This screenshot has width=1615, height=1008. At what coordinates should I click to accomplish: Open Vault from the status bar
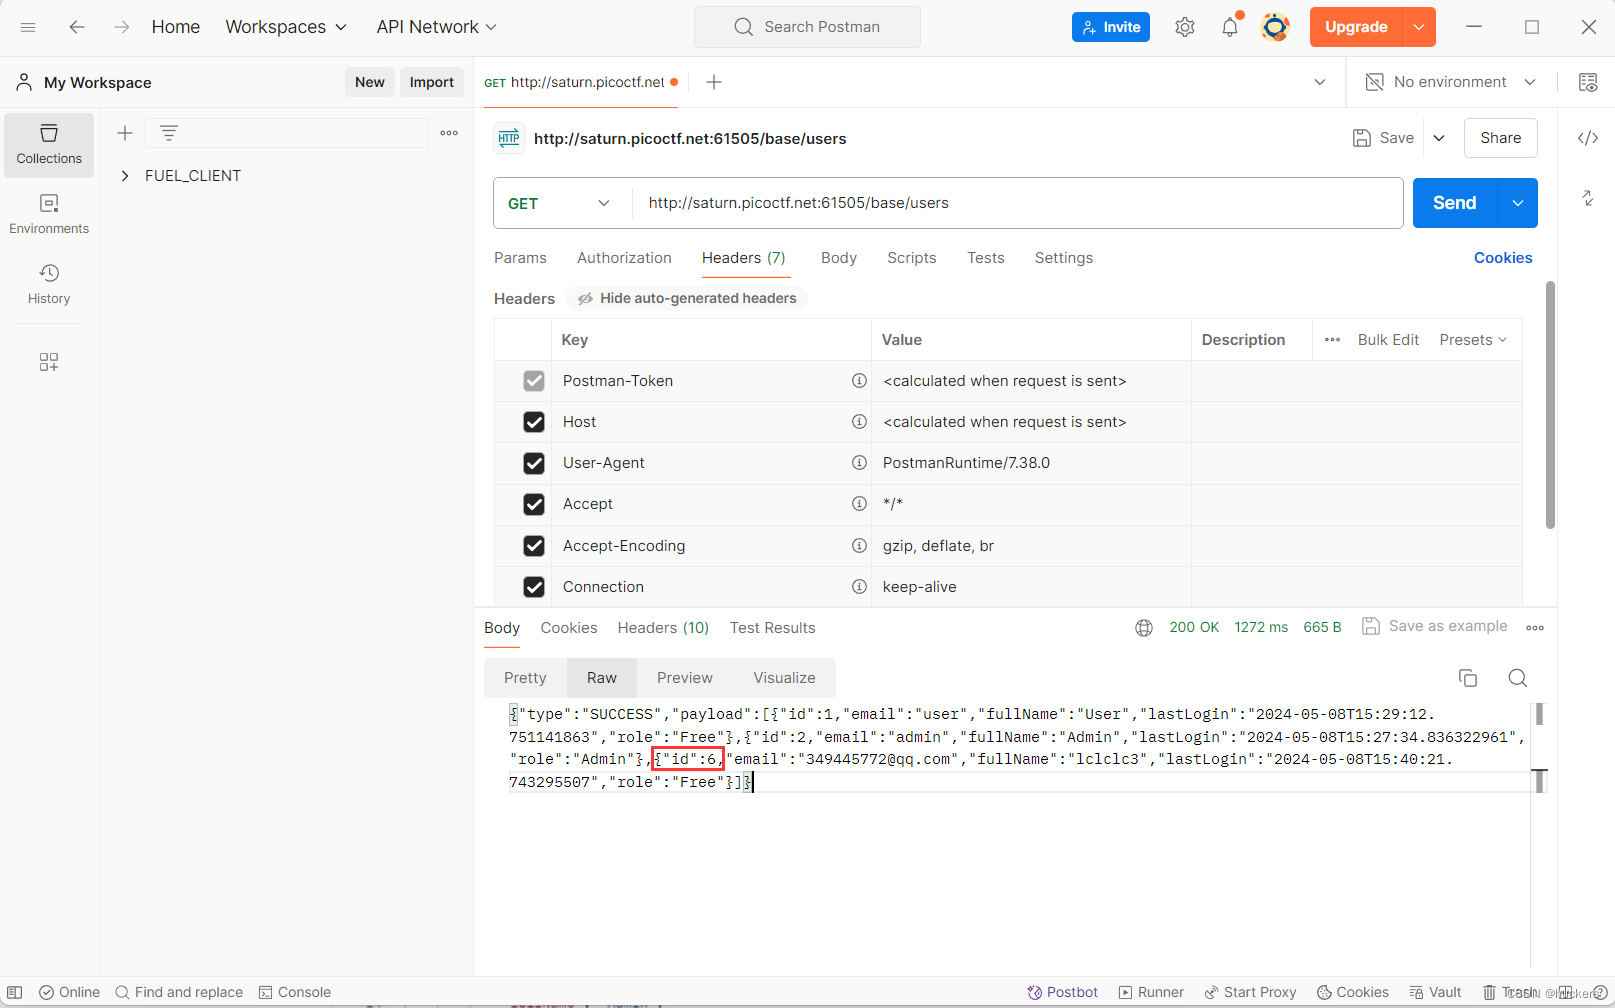tap(1435, 992)
